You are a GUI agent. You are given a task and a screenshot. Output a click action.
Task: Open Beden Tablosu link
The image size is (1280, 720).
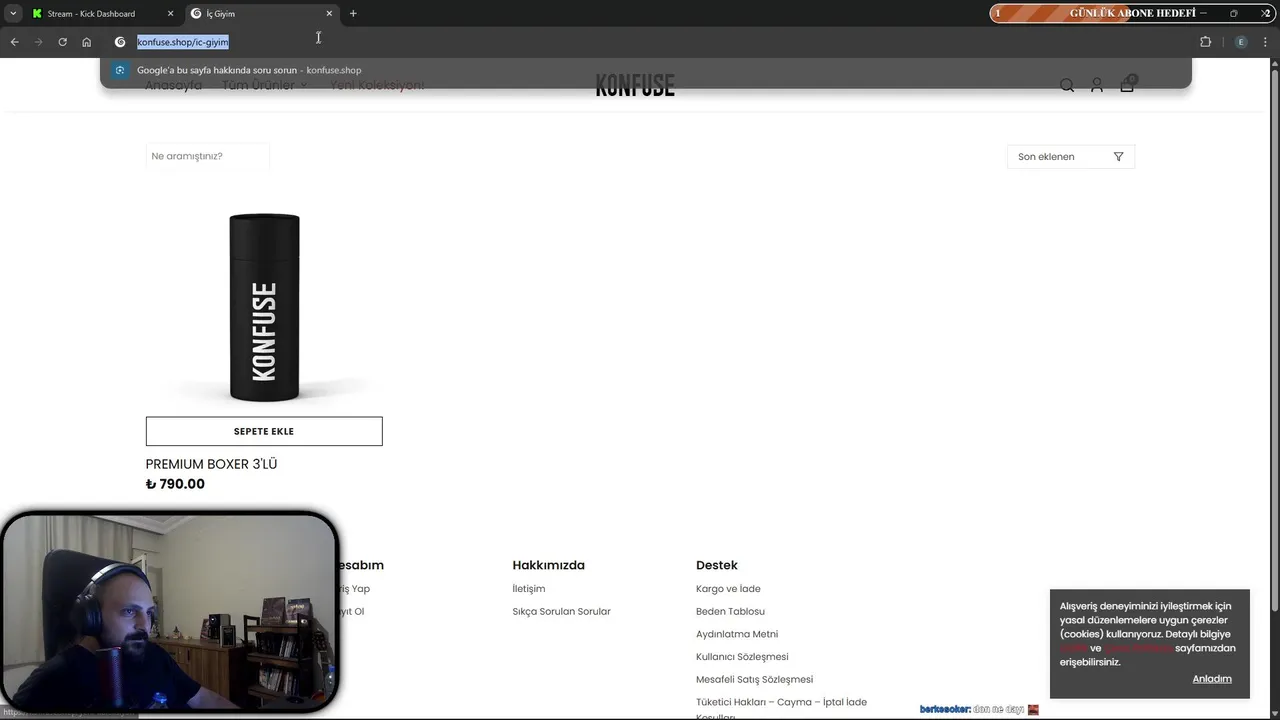pyautogui.click(x=730, y=611)
